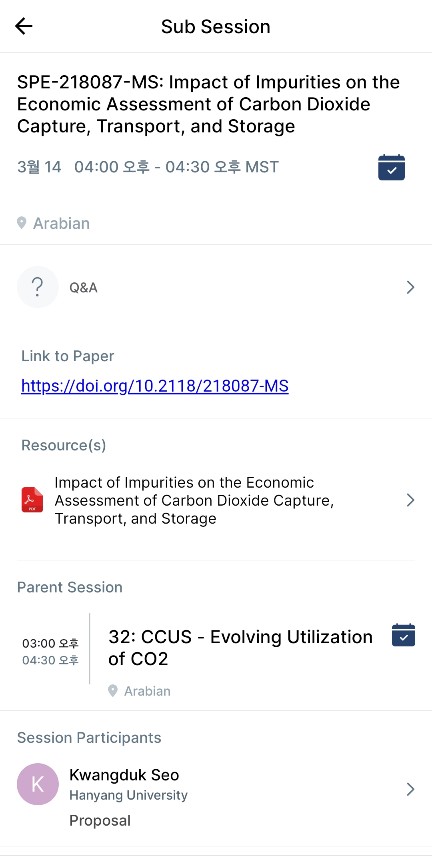Open the red PDF file icon
The height and width of the screenshot is (856, 432).
[32, 500]
